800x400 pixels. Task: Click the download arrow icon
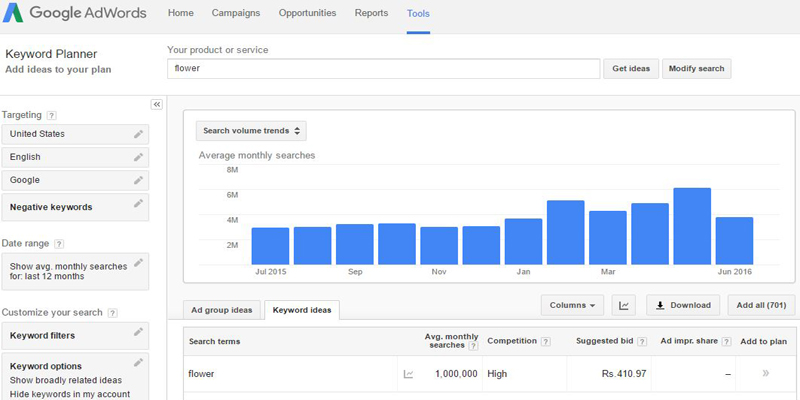click(660, 305)
